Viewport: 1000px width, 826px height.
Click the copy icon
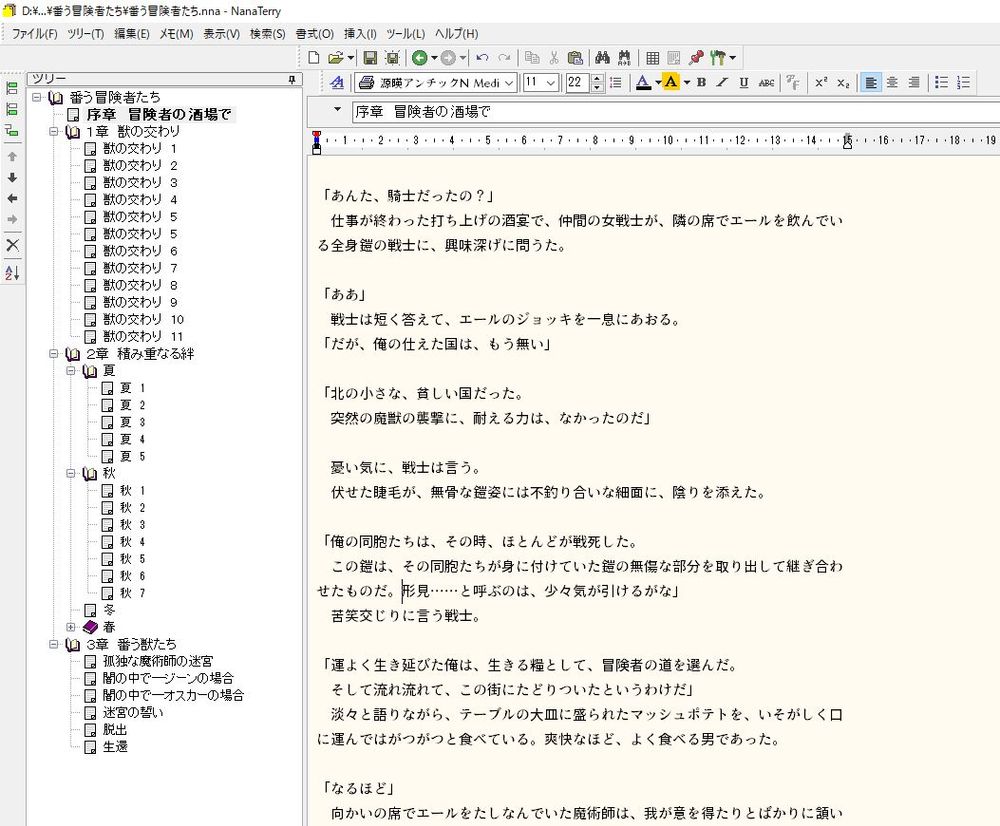(x=532, y=58)
